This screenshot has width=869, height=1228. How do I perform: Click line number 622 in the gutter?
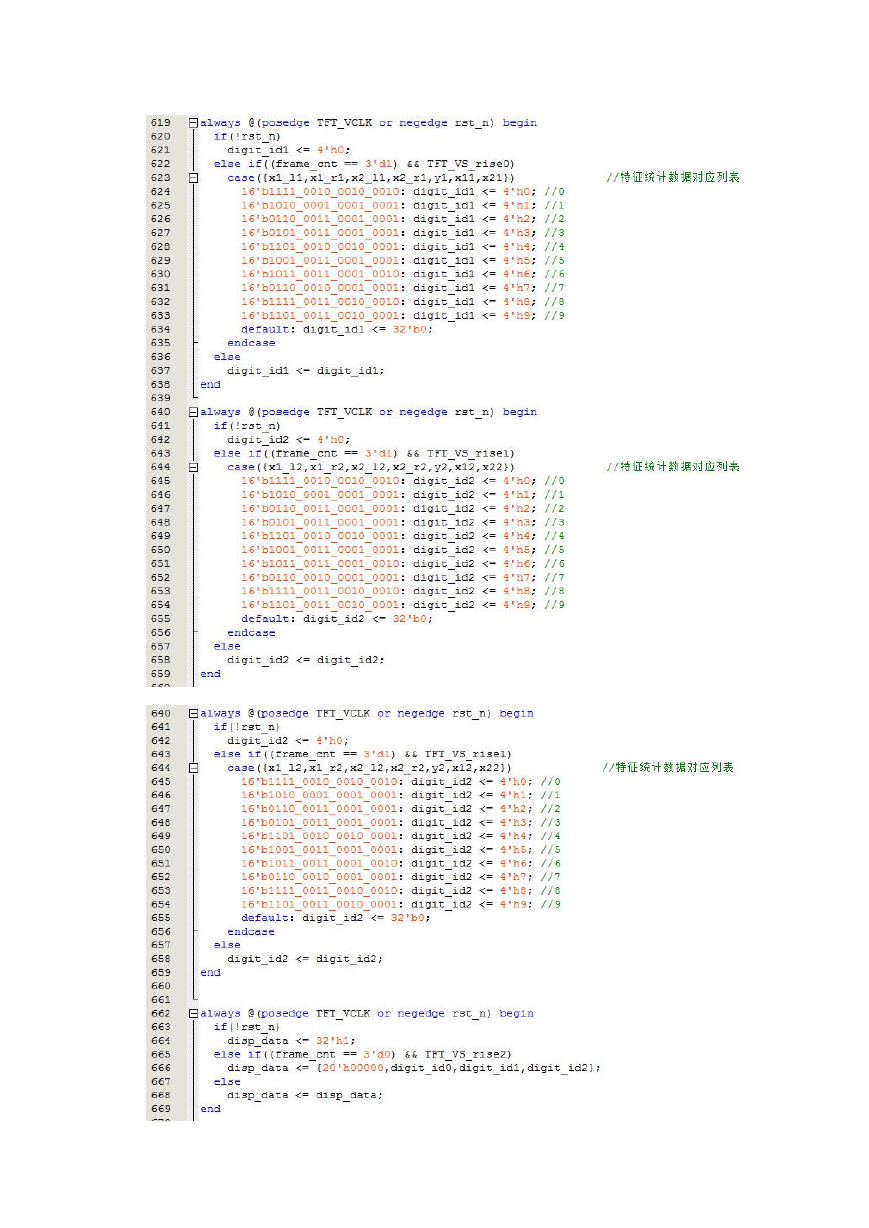[x=159, y=163]
